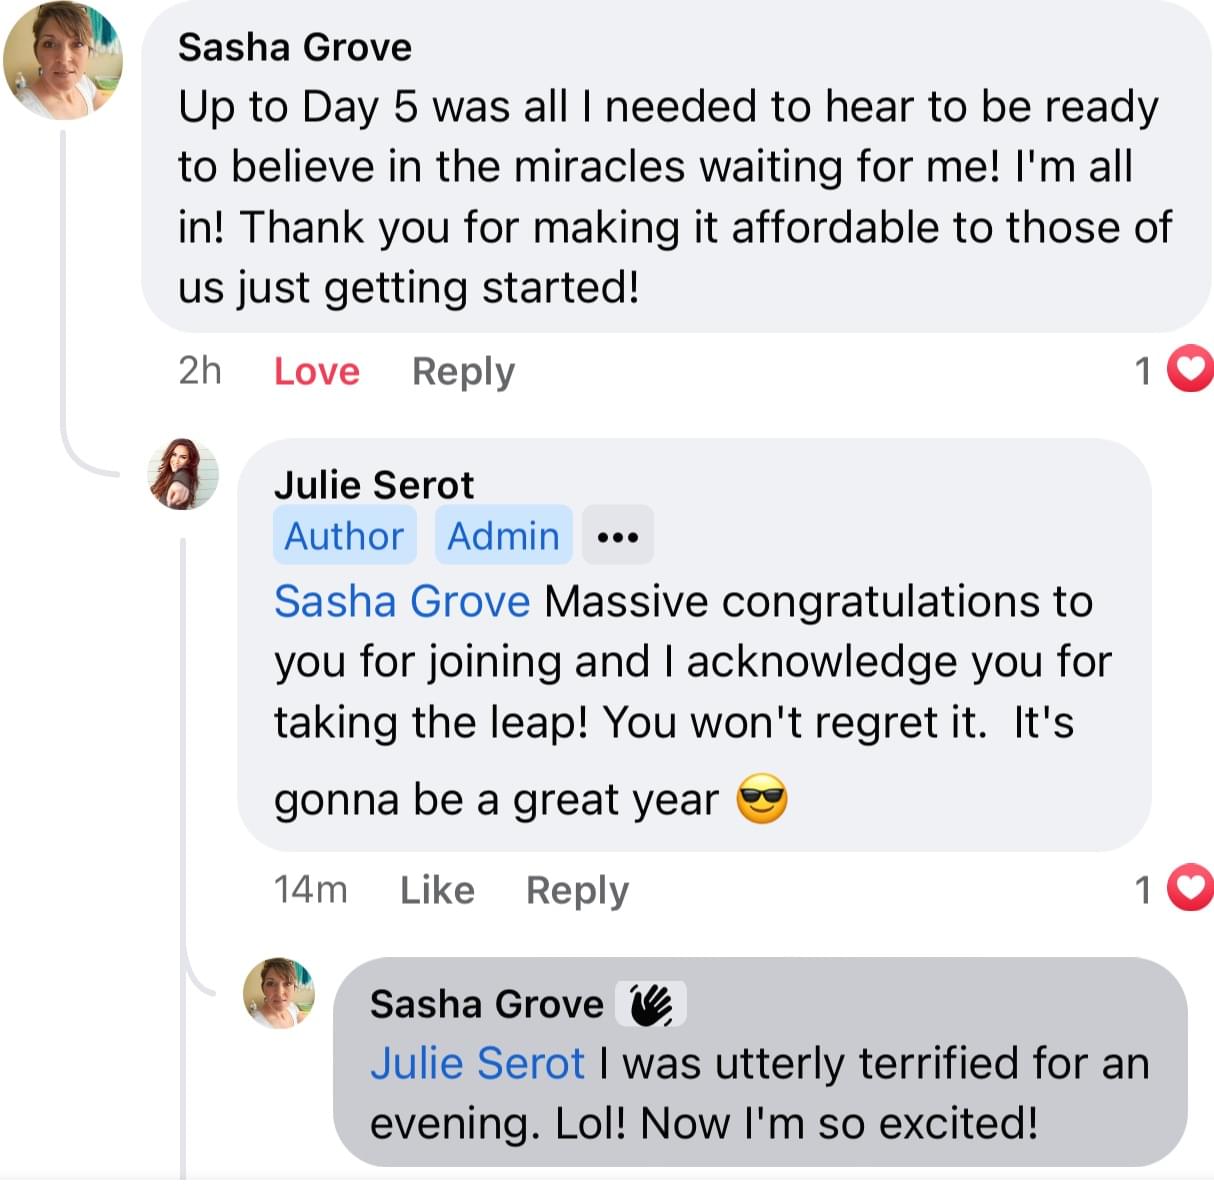
Task: Click the 14m timestamp
Action: pyautogui.click(x=310, y=890)
